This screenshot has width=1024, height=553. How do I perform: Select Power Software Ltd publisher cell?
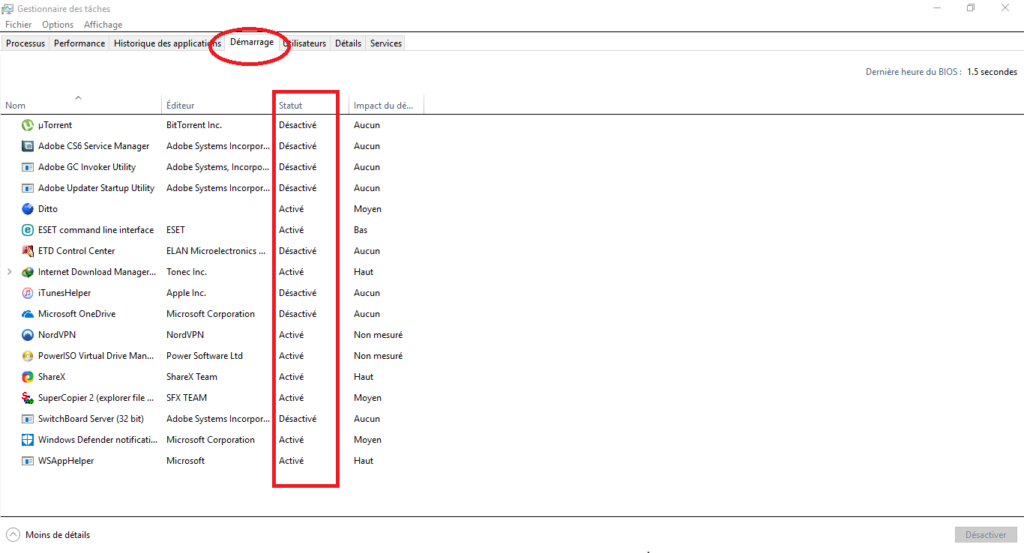click(x=204, y=356)
